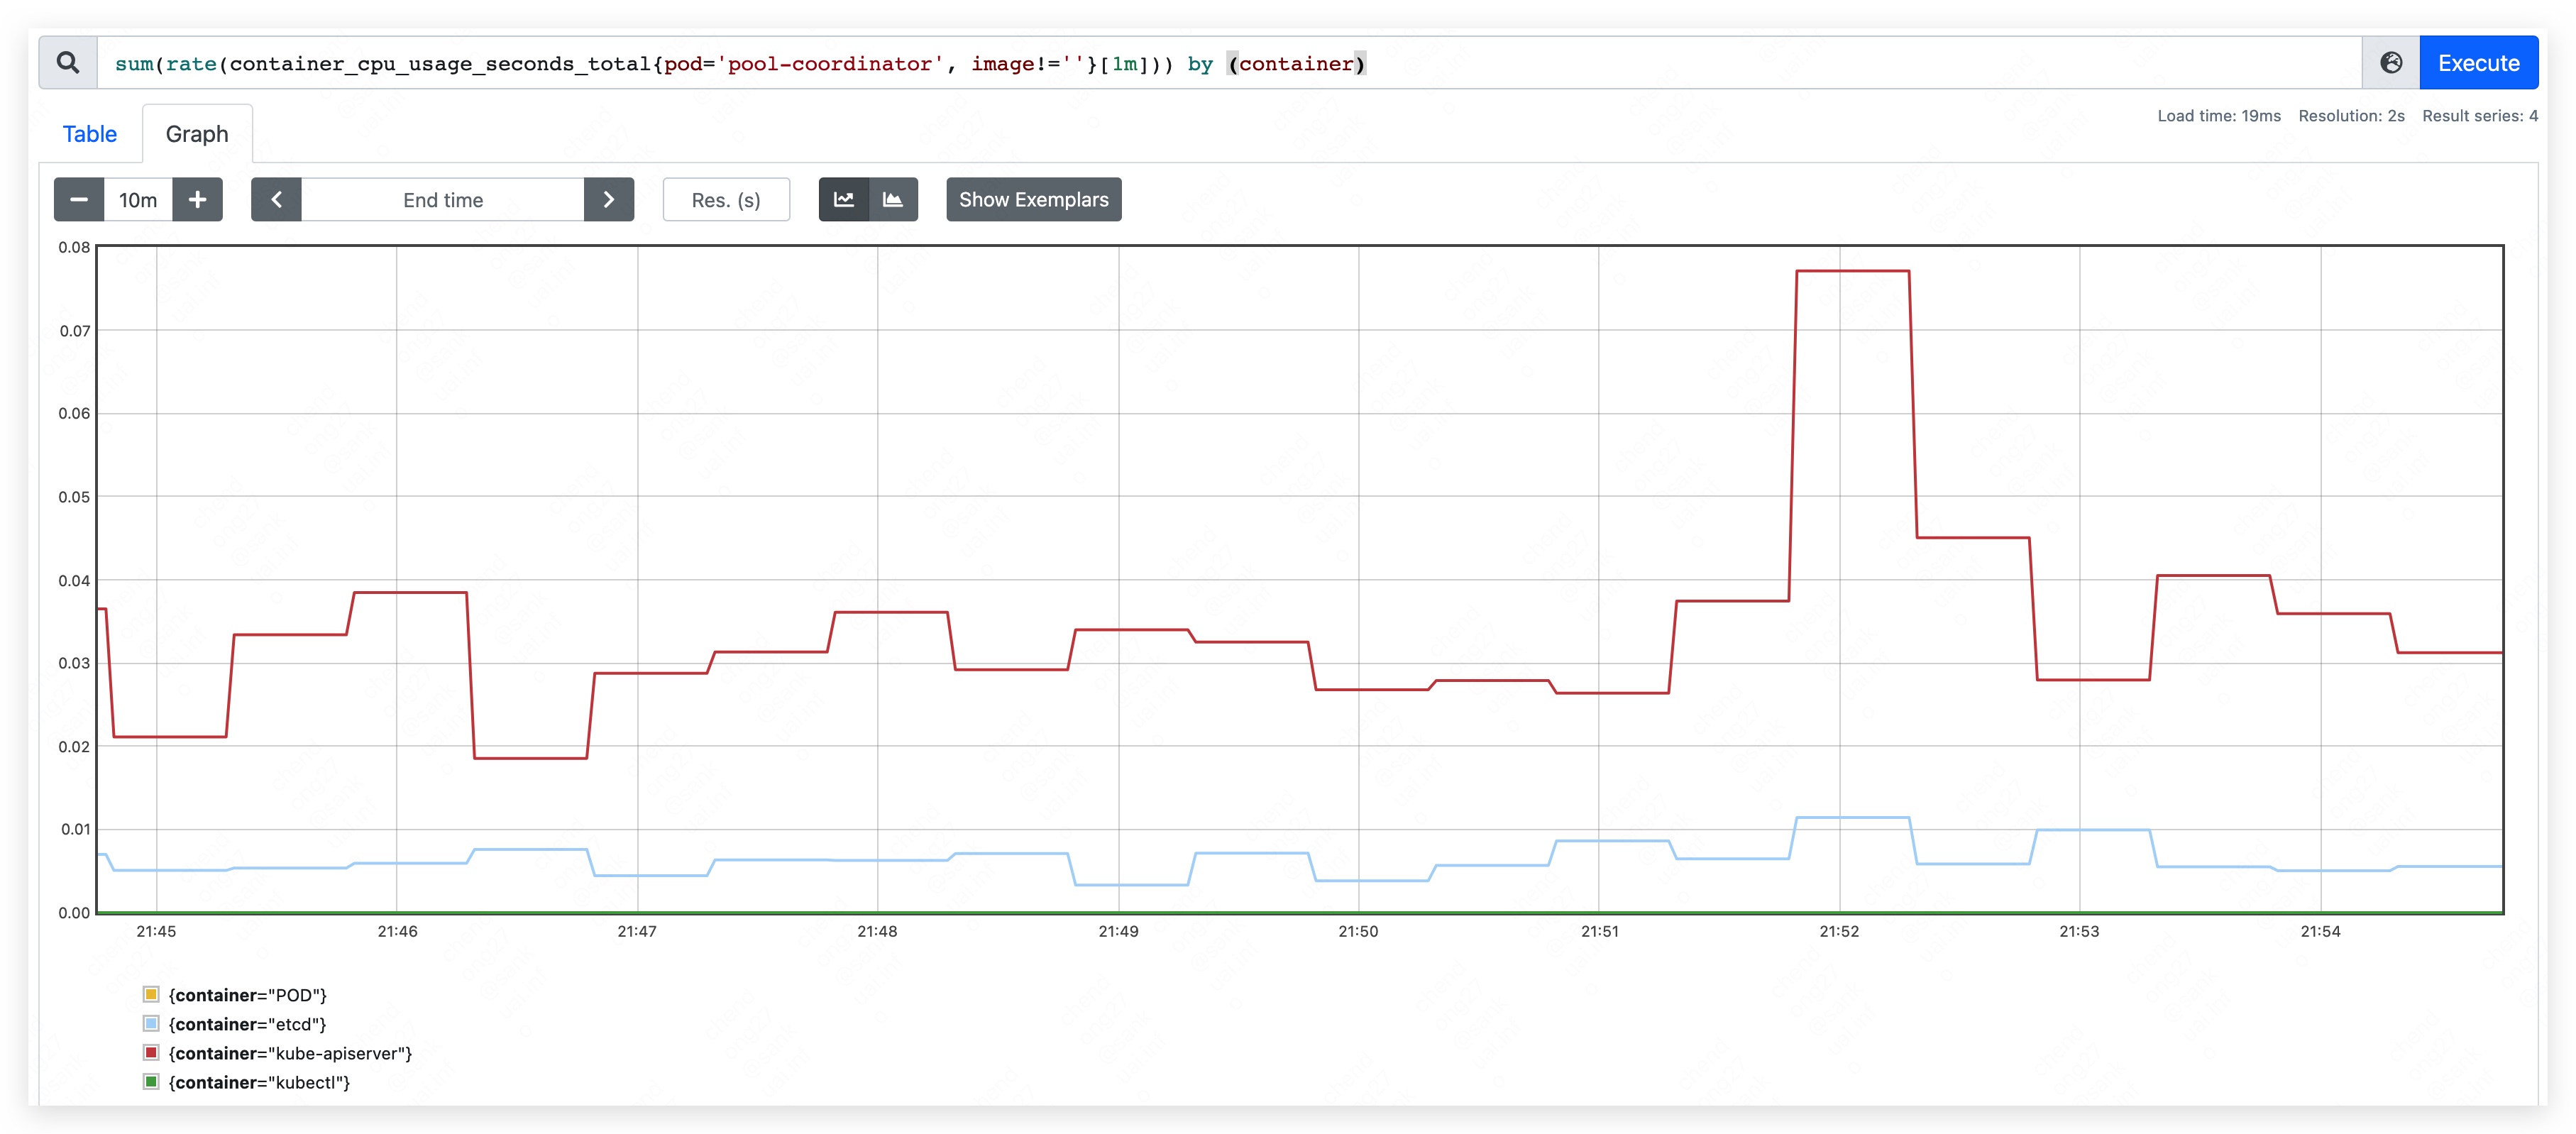2576x1134 pixels.
Task: Go to the previous end time
Action: pos(277,200)
